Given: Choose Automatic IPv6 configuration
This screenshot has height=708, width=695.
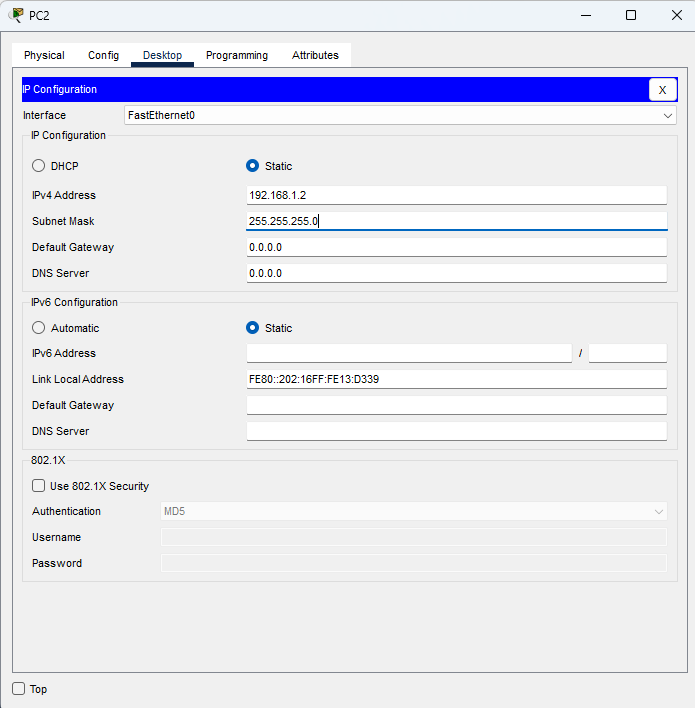Looking at the screenshot, I should (39, 328).
